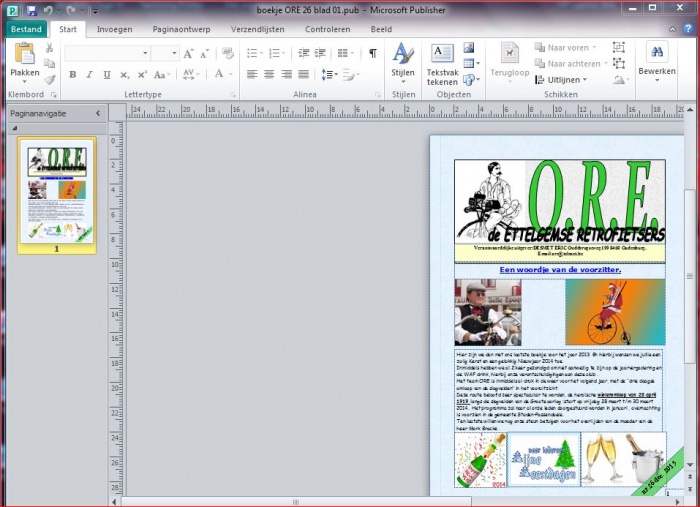Select page 1 thumbnail in navigation
Image resolution: width=700 pixels, height=507 pixels.
[57, 196]
